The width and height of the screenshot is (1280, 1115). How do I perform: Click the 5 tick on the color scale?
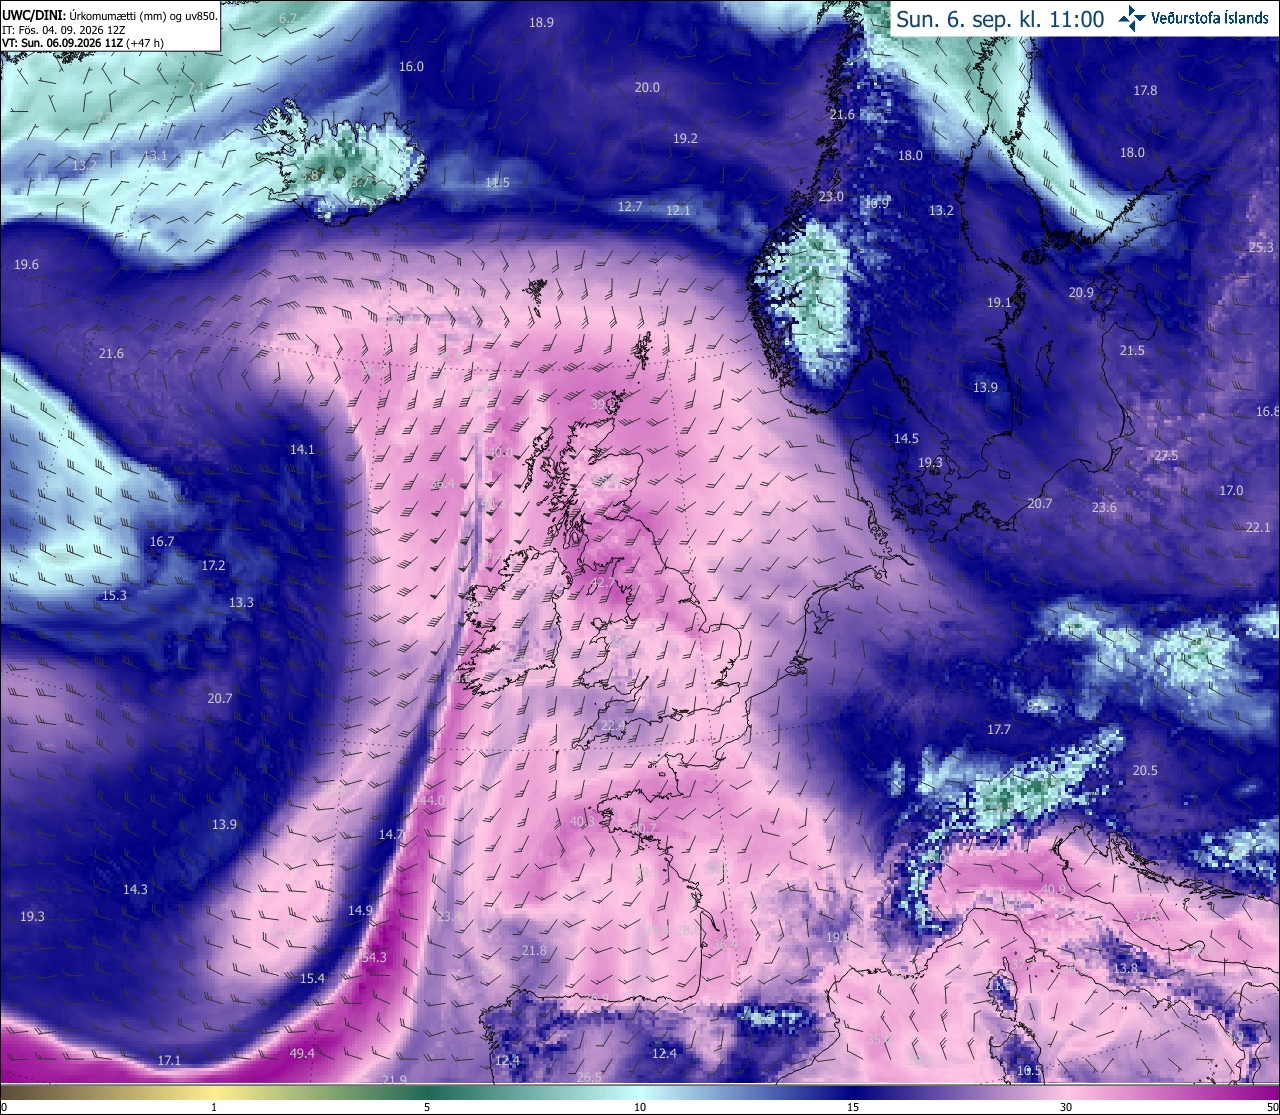(427, 1107)
